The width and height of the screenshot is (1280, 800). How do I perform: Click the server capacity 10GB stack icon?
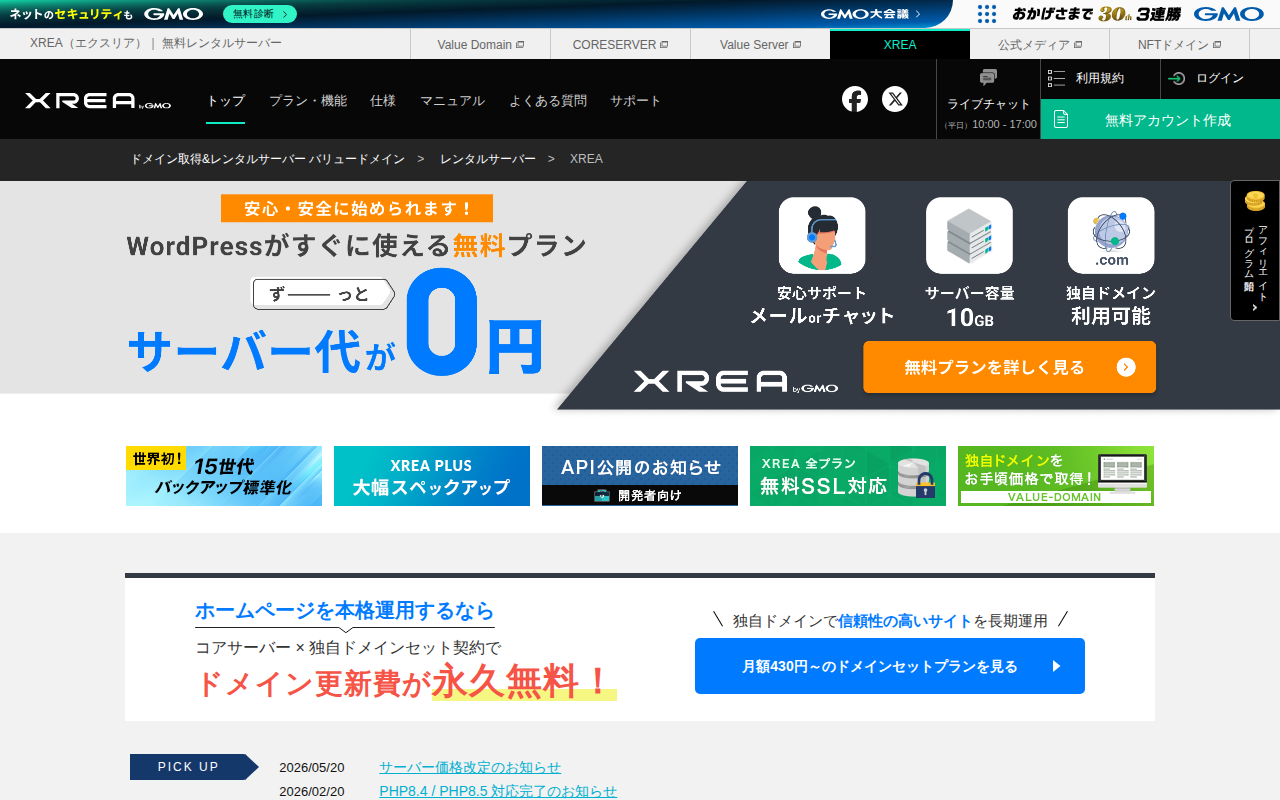tap(969, 236)
